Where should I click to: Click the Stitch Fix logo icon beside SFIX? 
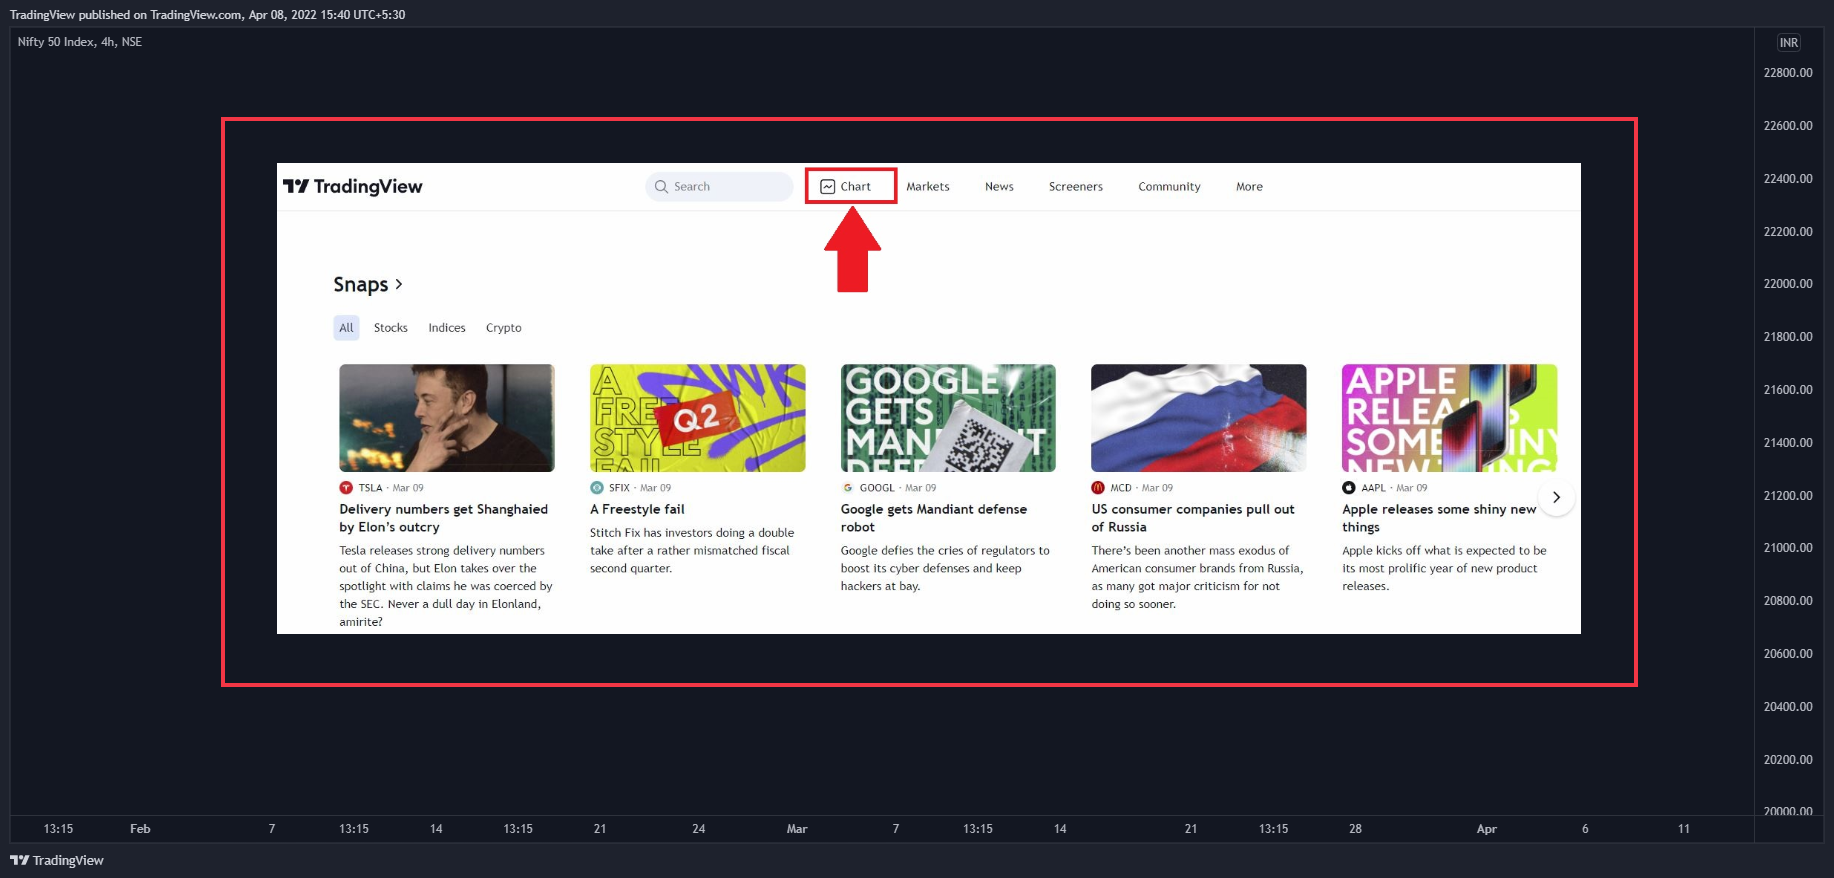[x=597, y=488]
